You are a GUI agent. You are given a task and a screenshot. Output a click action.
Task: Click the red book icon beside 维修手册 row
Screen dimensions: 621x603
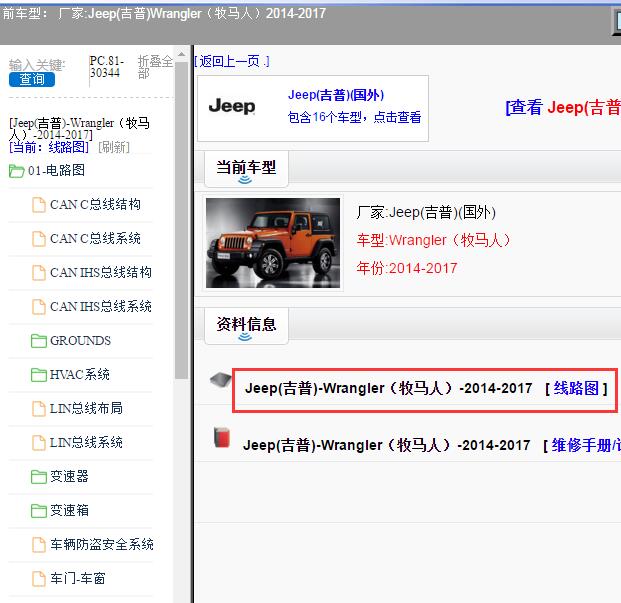tap(222, 438)
